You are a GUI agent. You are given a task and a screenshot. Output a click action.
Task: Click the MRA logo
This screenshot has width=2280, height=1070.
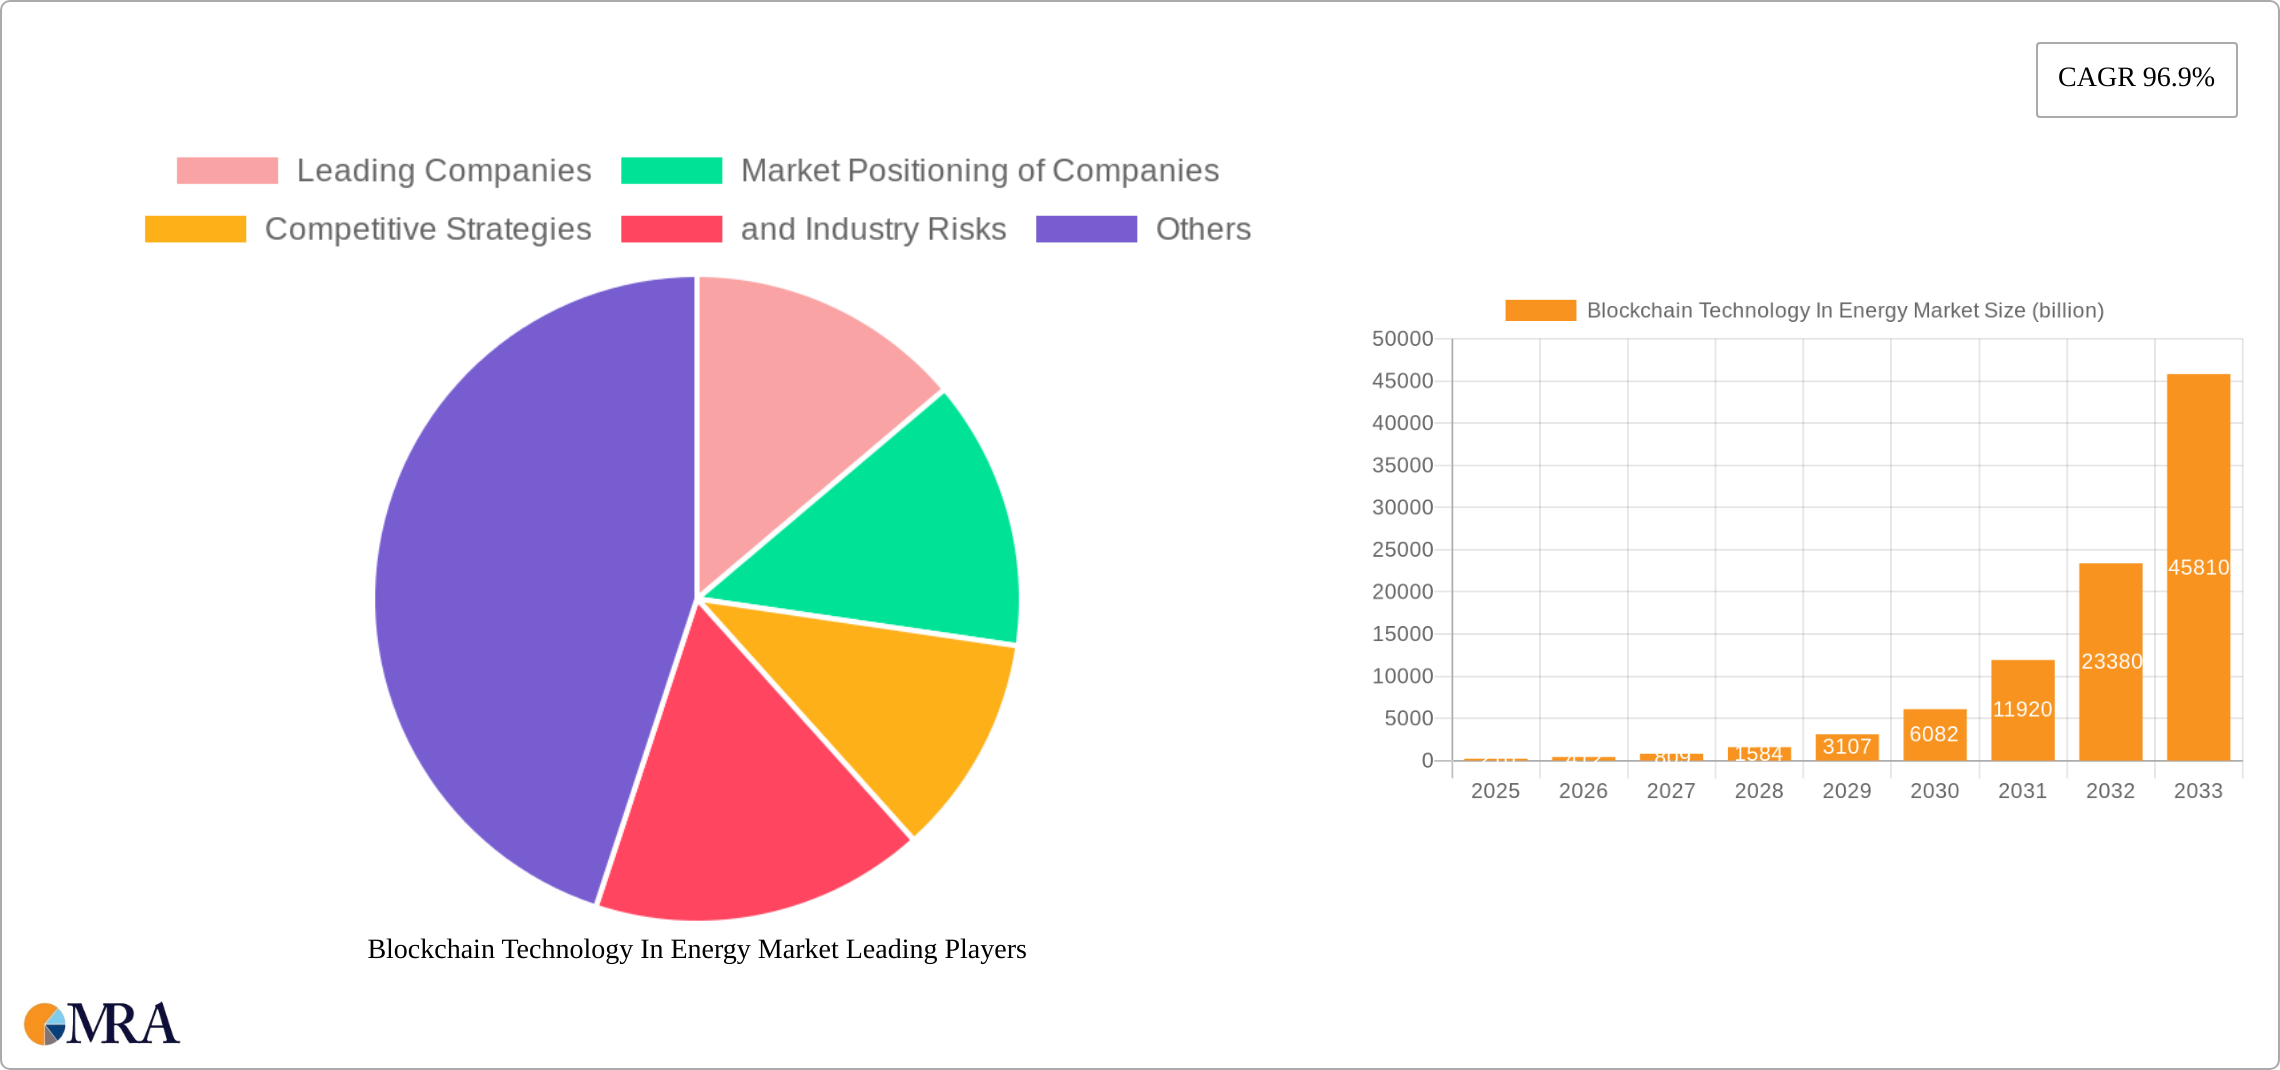102,1024
